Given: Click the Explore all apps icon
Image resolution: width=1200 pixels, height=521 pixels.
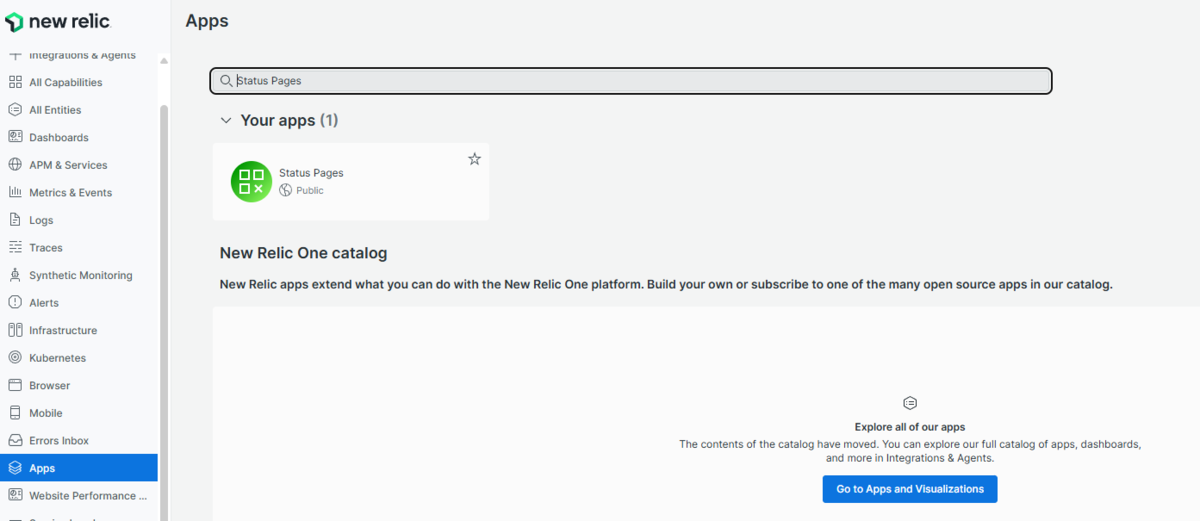Looking at the screenshot, I should coord(910,403).
